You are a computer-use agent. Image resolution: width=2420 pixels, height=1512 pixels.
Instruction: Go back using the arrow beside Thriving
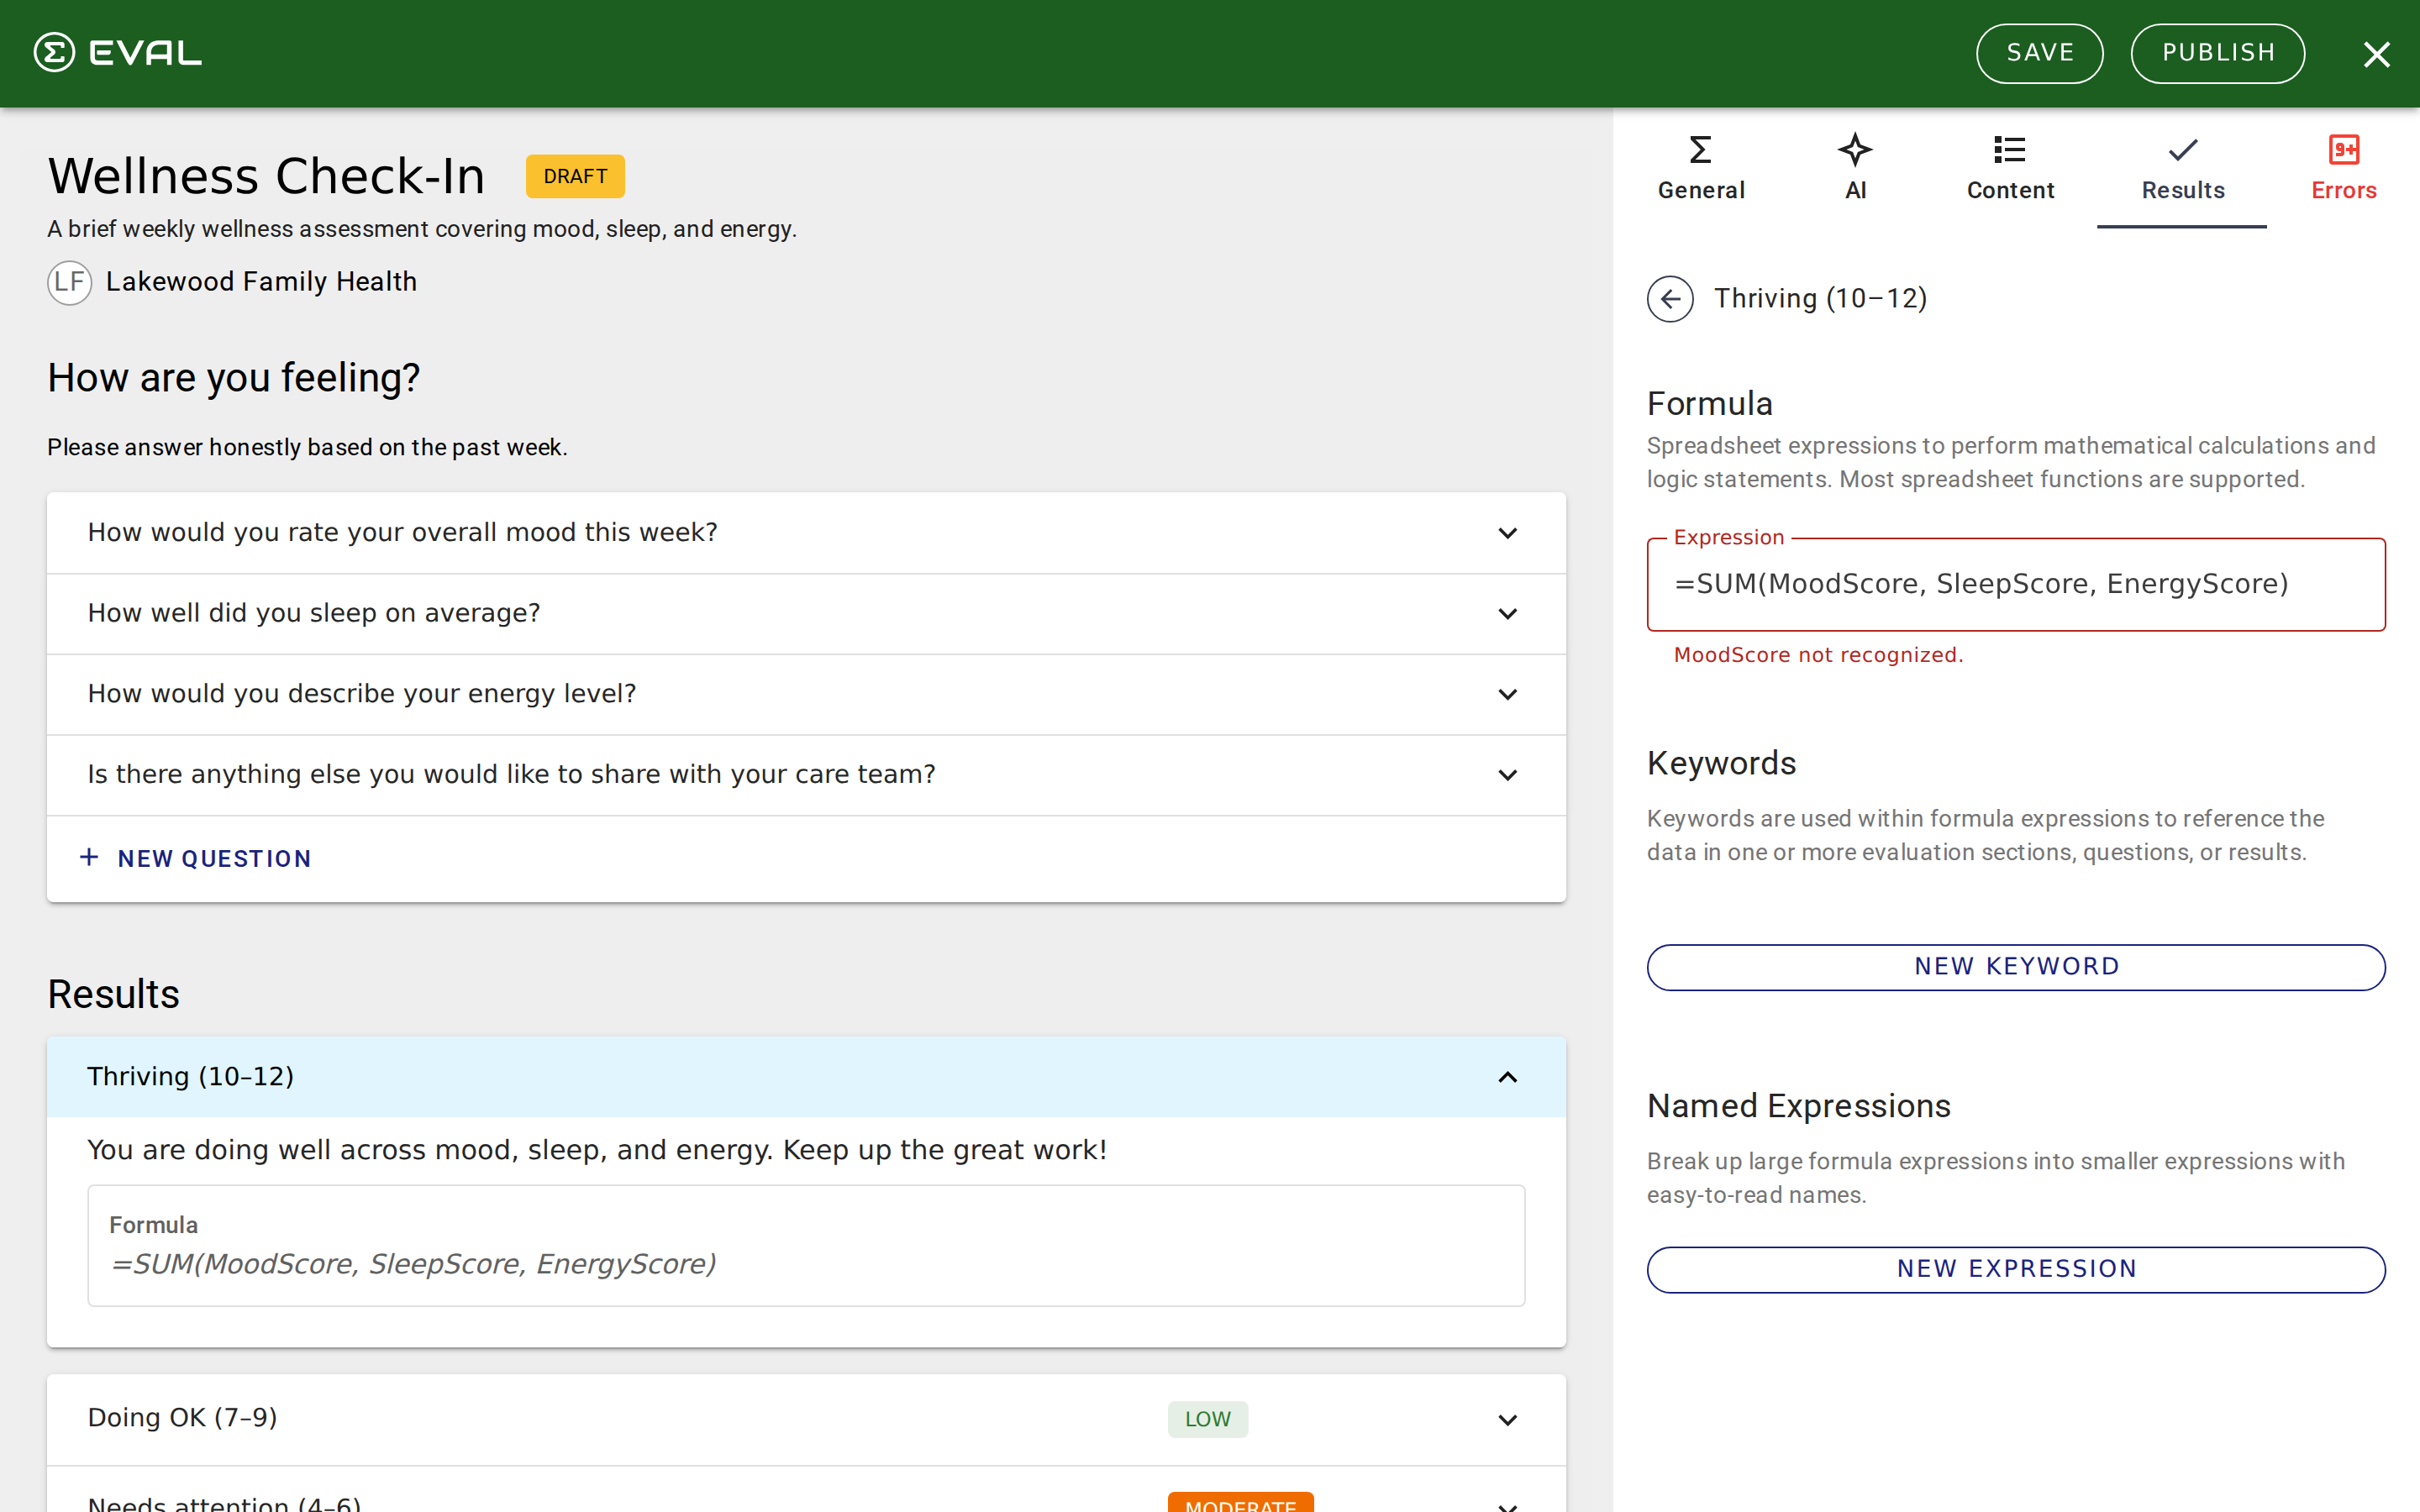tap(1670, 299)
